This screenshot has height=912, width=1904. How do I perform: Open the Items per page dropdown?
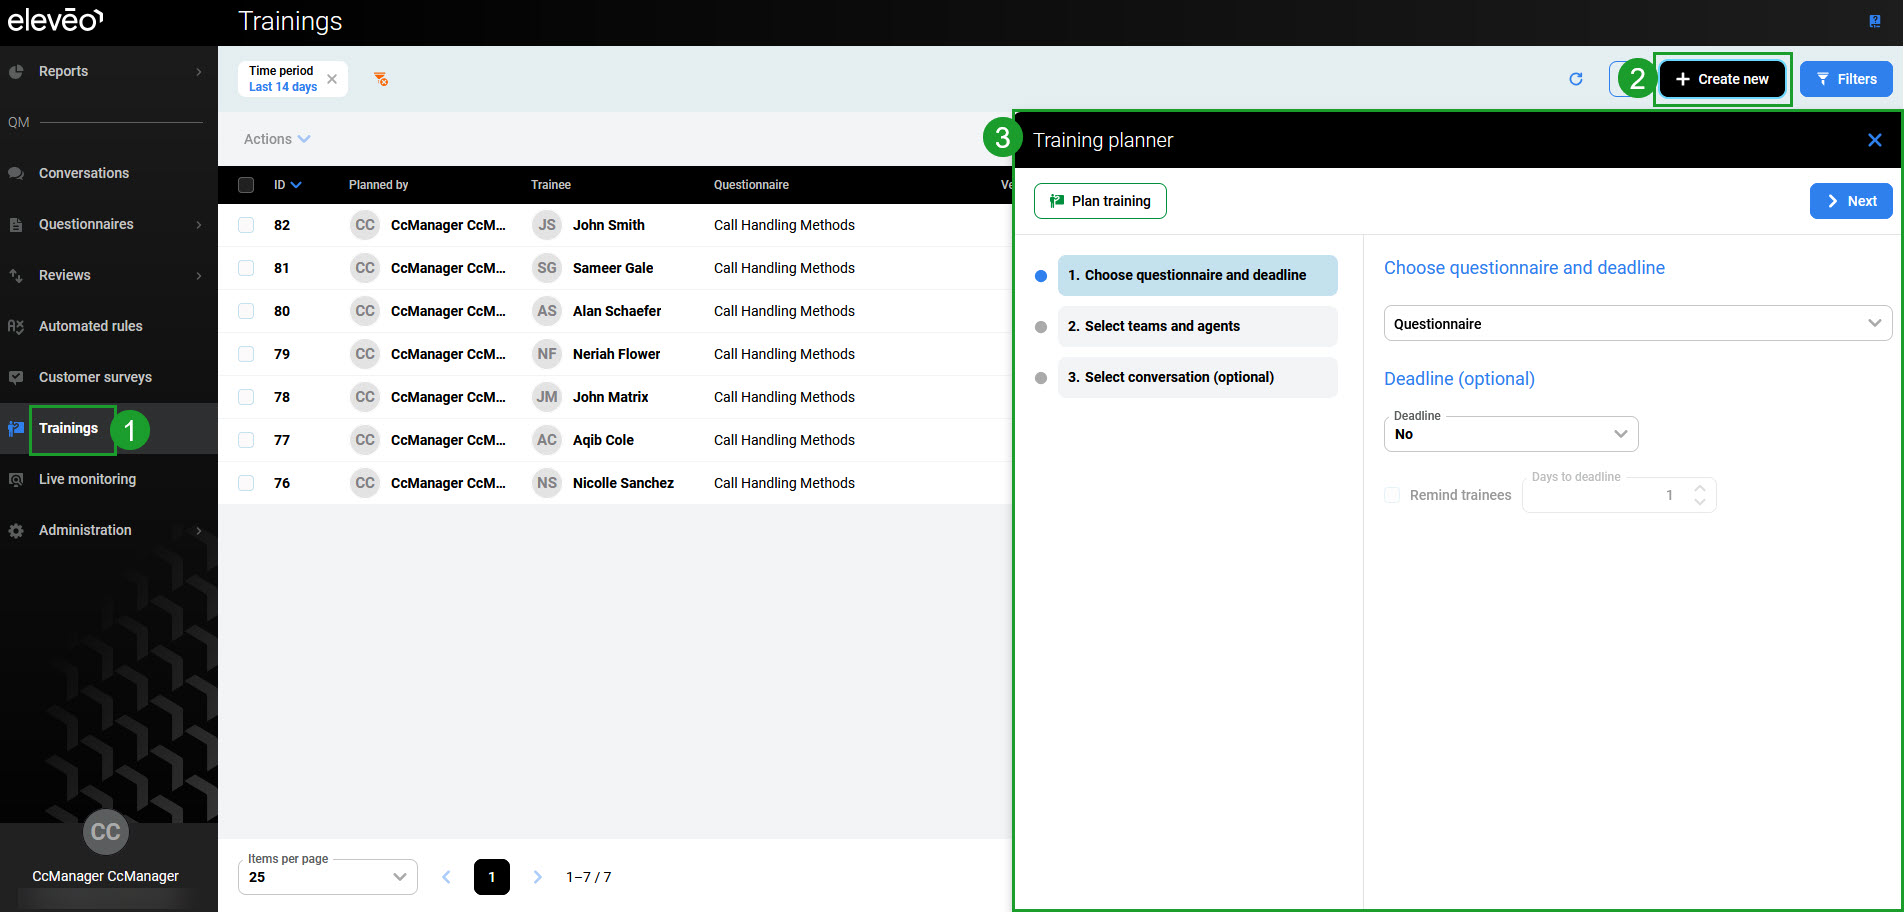[327, 877]
